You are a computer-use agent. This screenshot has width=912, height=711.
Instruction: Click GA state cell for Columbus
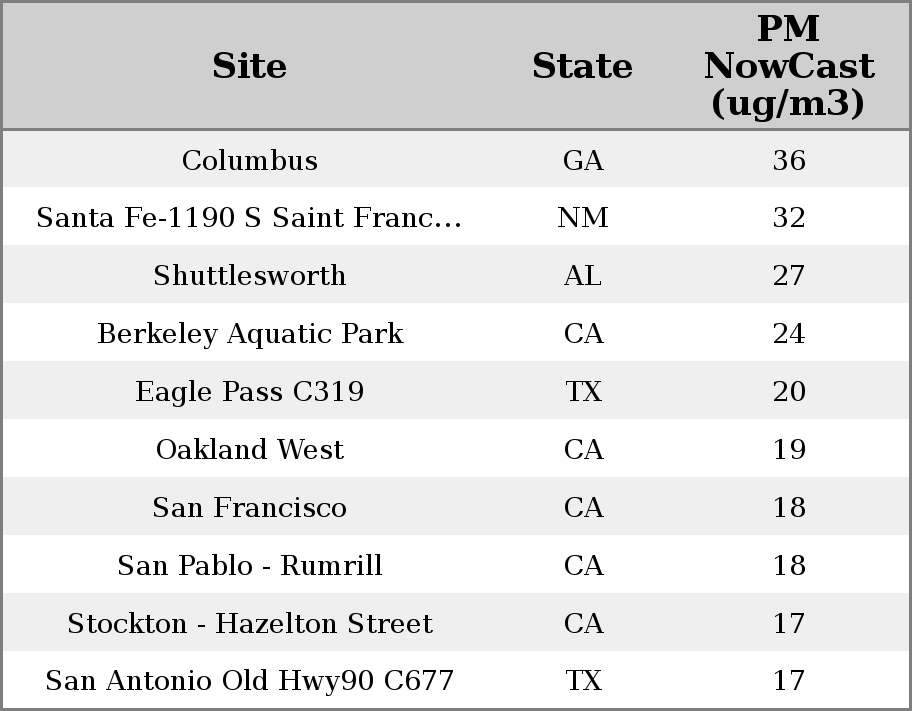click(x=583, y=160)
